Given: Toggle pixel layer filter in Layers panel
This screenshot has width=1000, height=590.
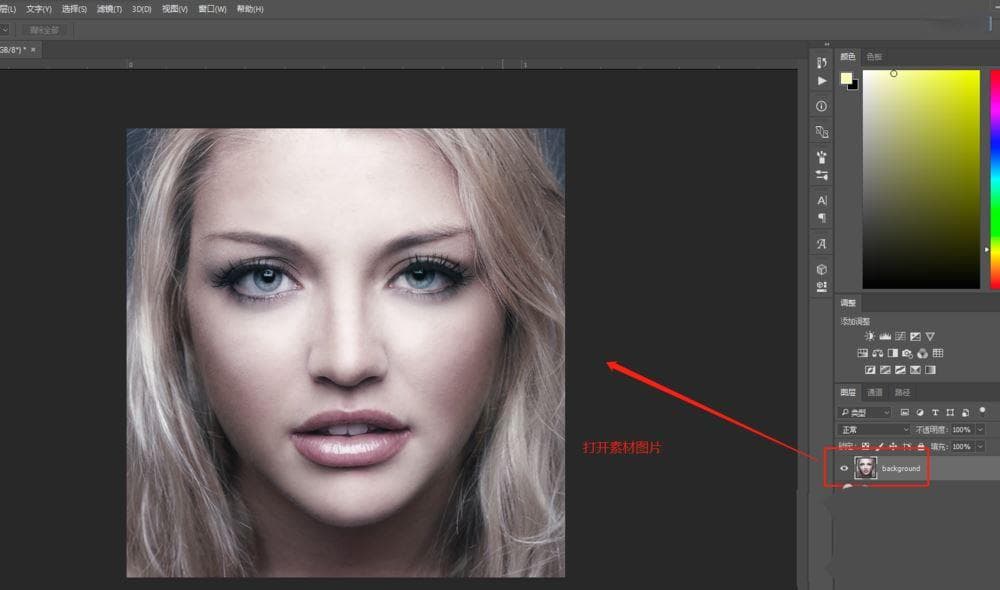Looking at the screenshot, I should click(x=904, y=413).
